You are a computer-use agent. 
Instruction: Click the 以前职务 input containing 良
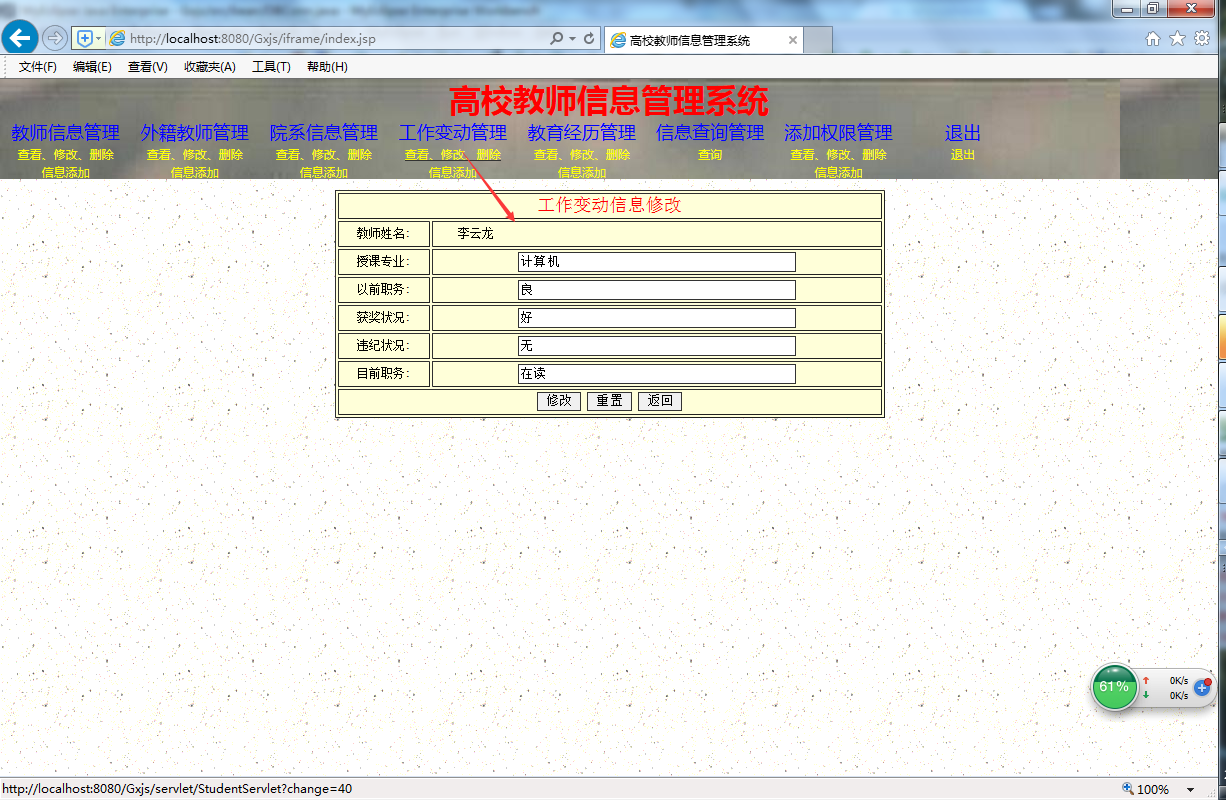(657, 290)
